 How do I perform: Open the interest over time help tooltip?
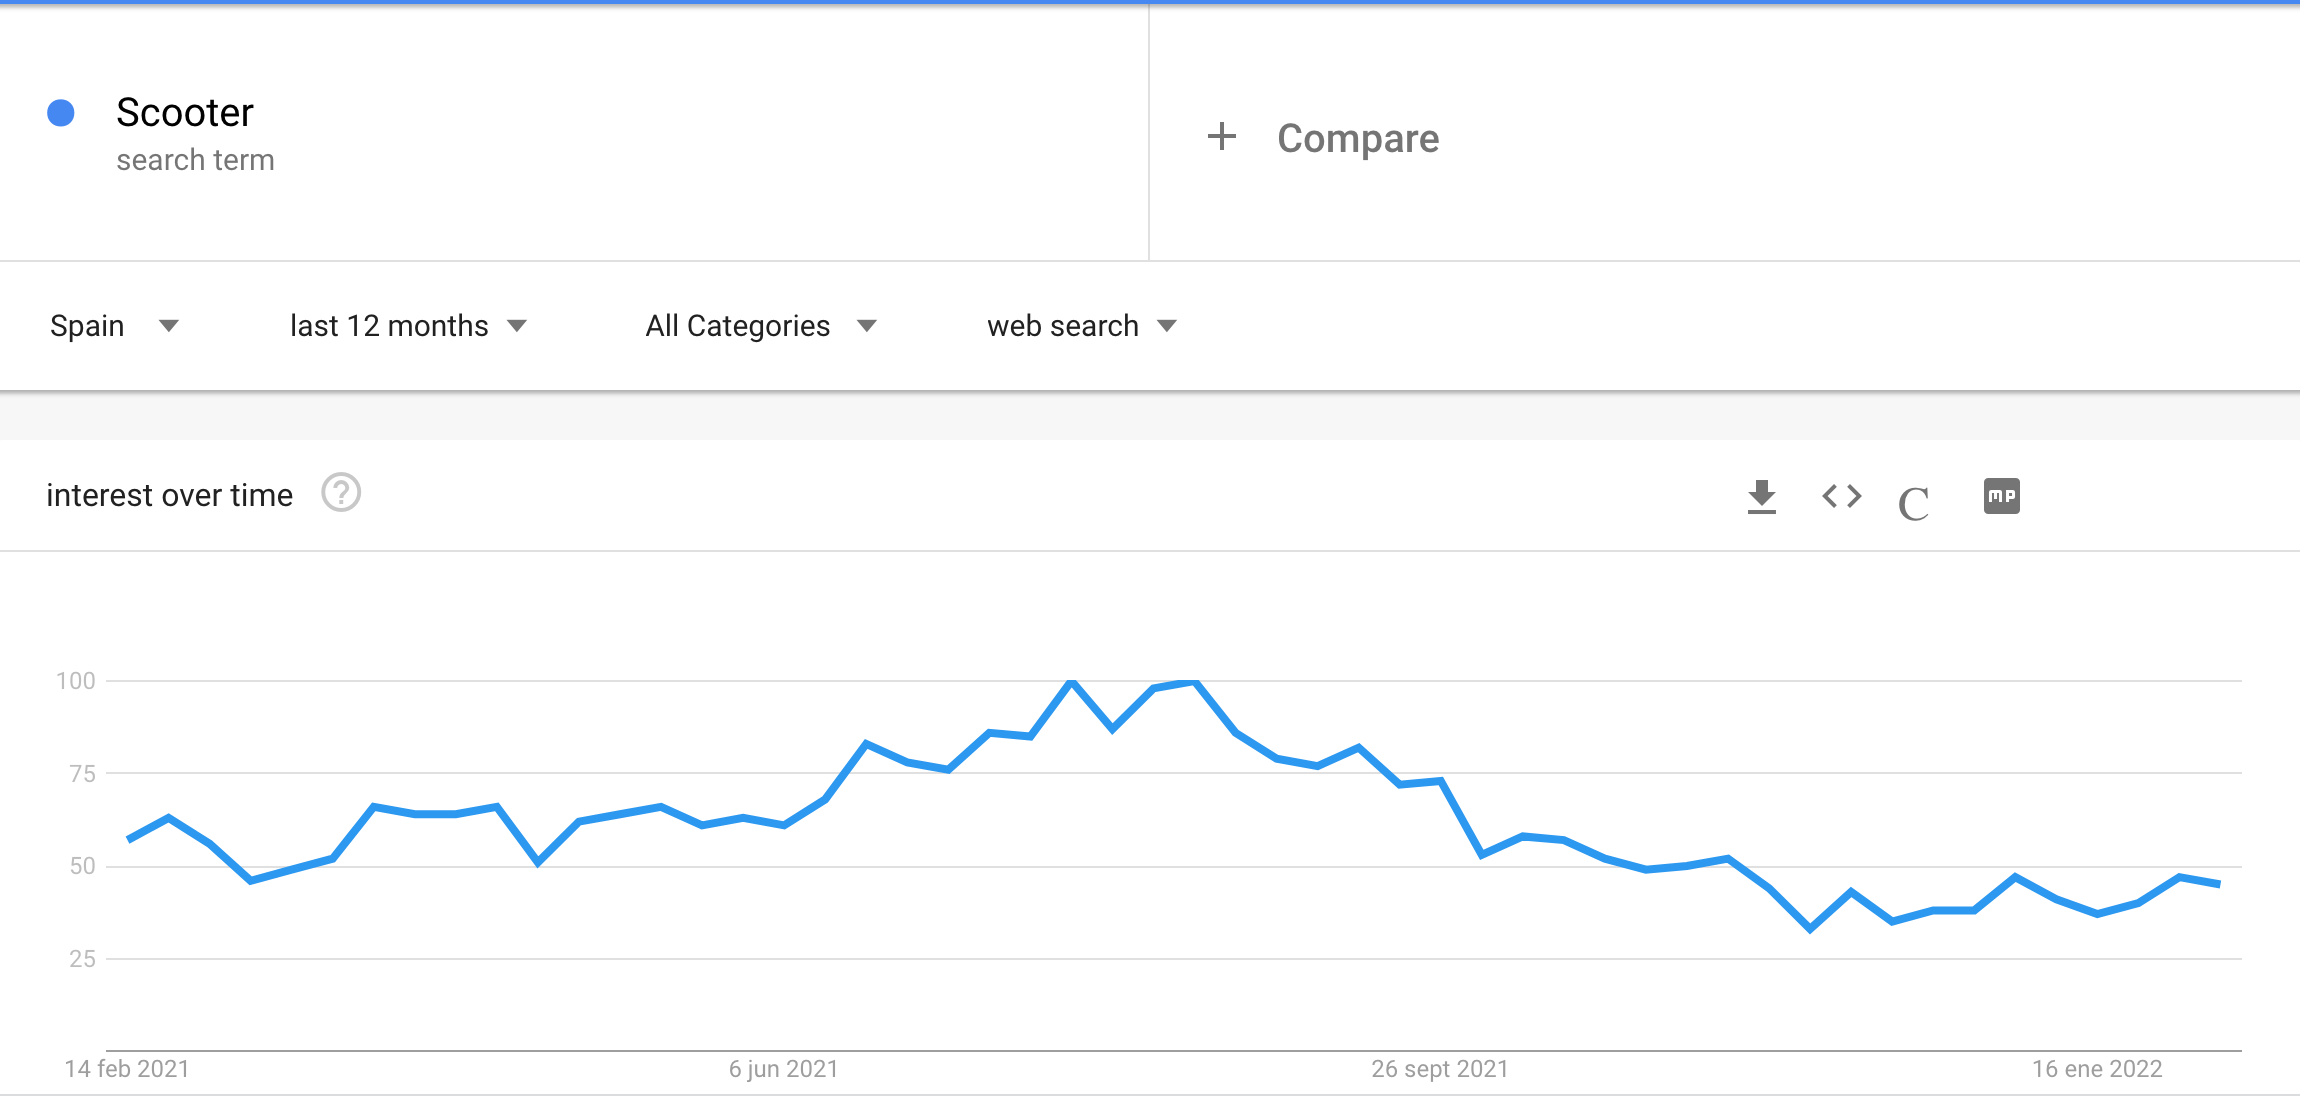pyautogui.click(x=340, y=493)
